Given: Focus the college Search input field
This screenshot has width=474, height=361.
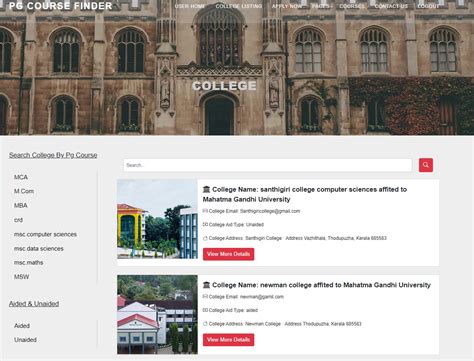Looking at the screenshot, I should point(268,165).
